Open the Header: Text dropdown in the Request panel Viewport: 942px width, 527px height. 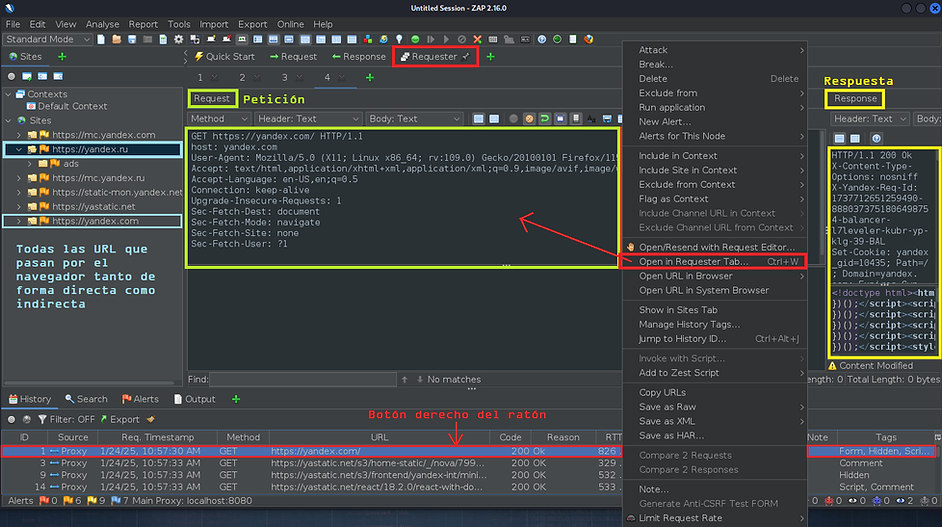308,119
